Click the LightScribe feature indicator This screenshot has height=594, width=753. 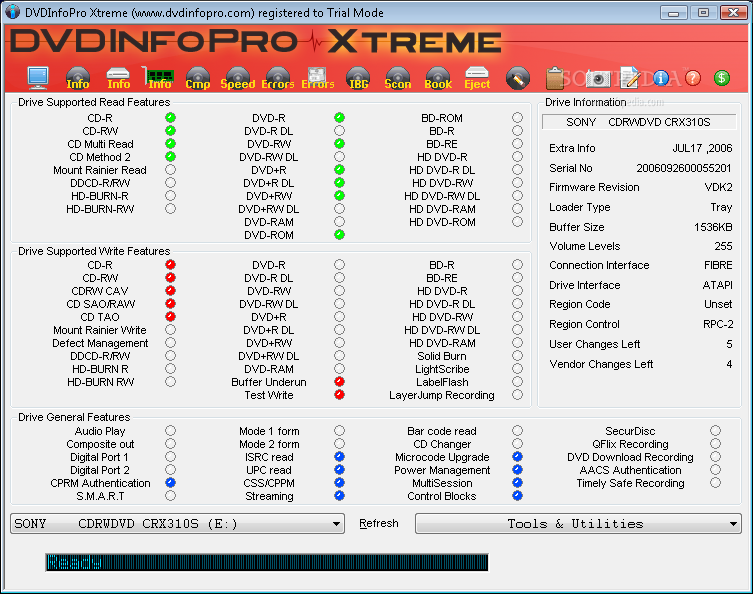[517, 369]
